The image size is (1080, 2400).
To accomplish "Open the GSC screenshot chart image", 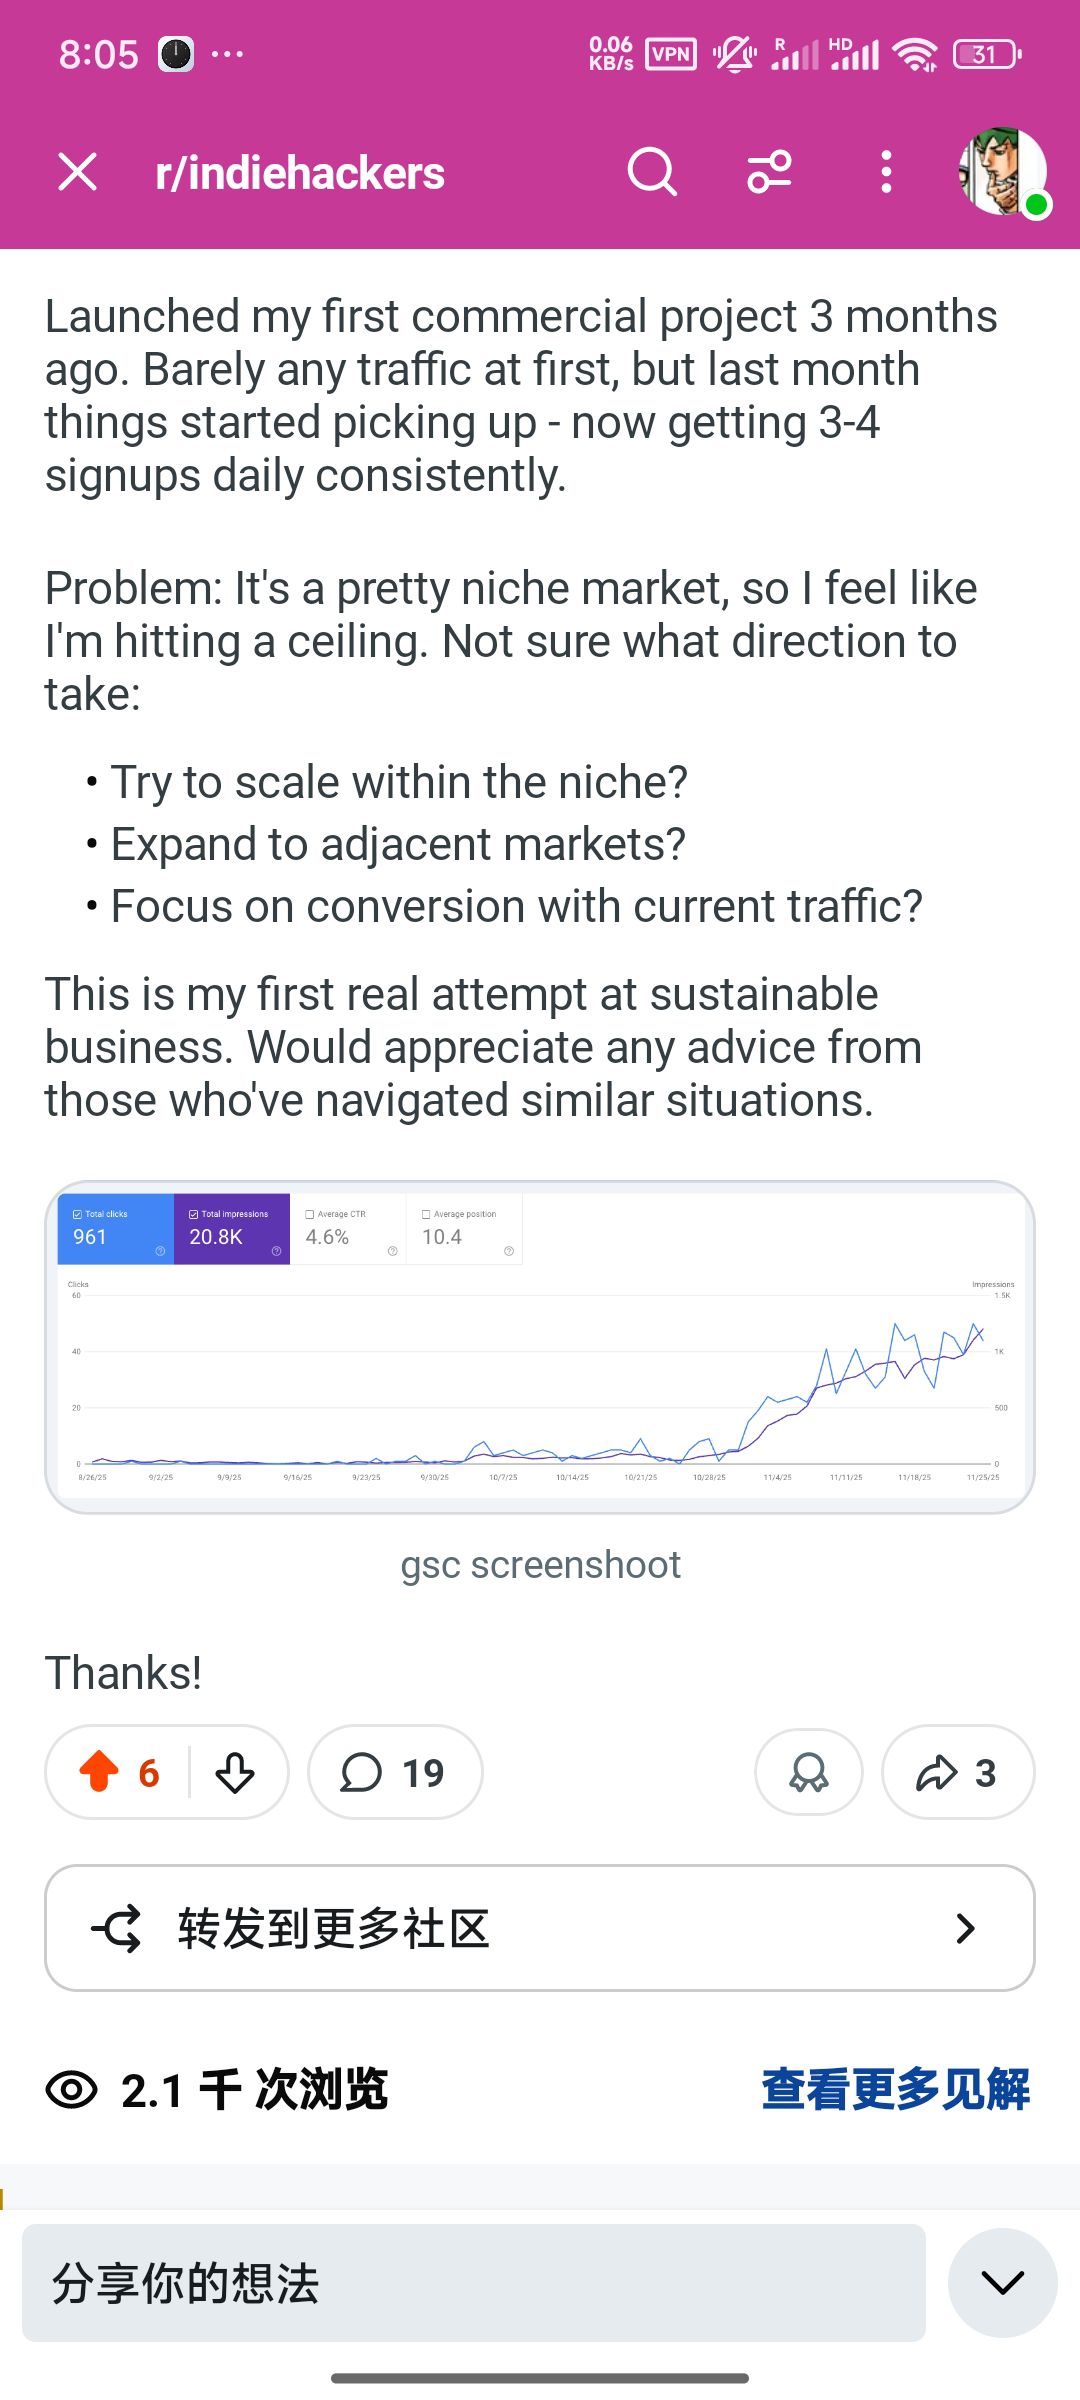I will (540, 1380).
